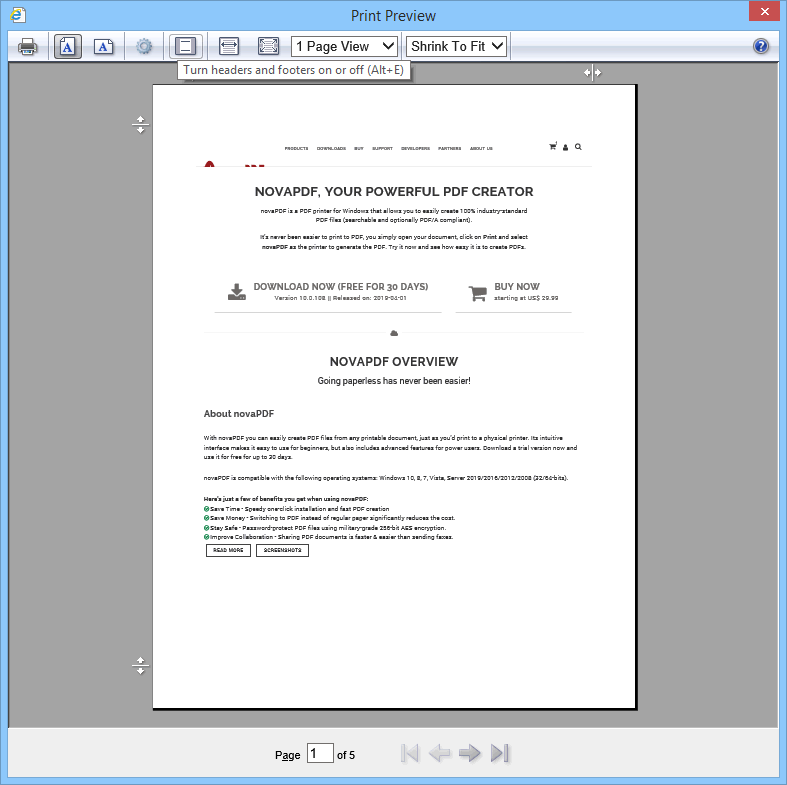Viewport: 787px width, 785px height.
Task: Open the Help question mark icon
Action: click(x=761, y=47)
